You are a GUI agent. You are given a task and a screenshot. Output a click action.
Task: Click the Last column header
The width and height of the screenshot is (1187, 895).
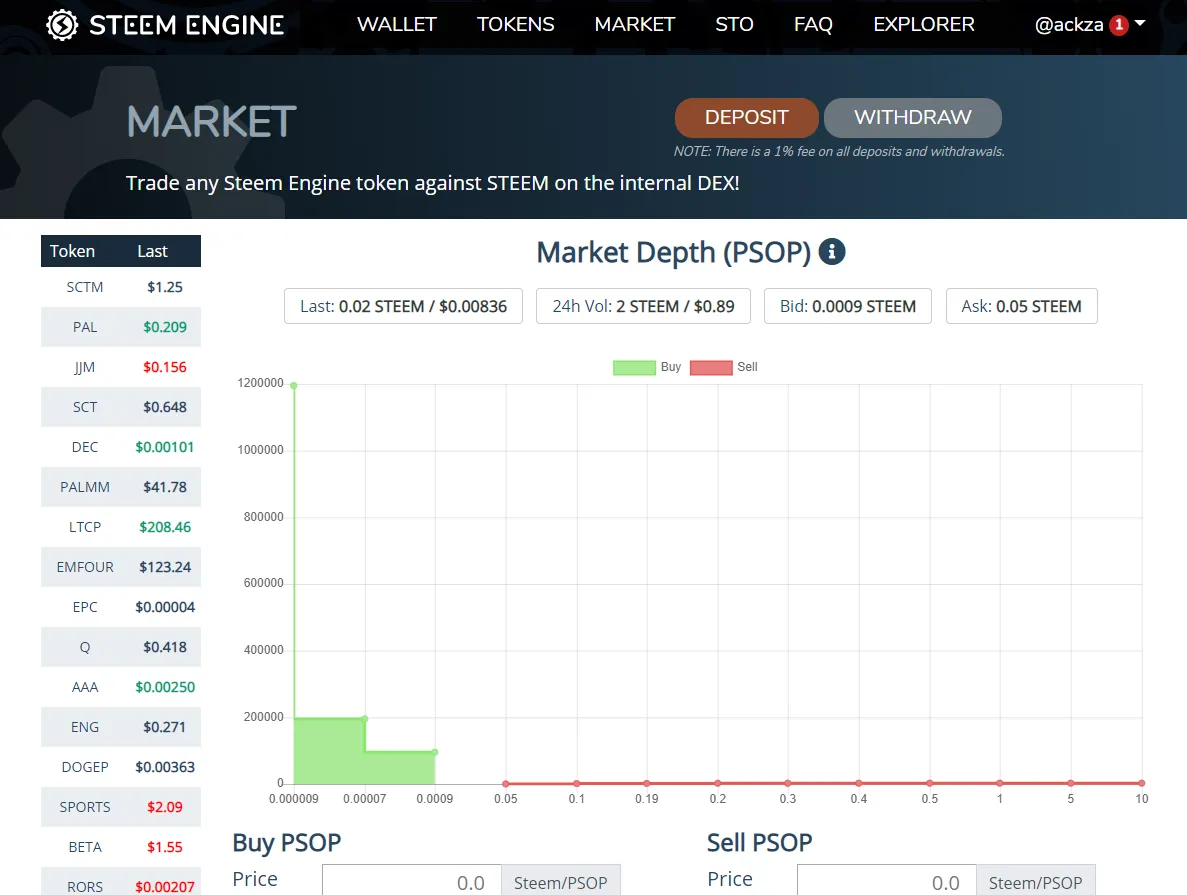point(152,251)
